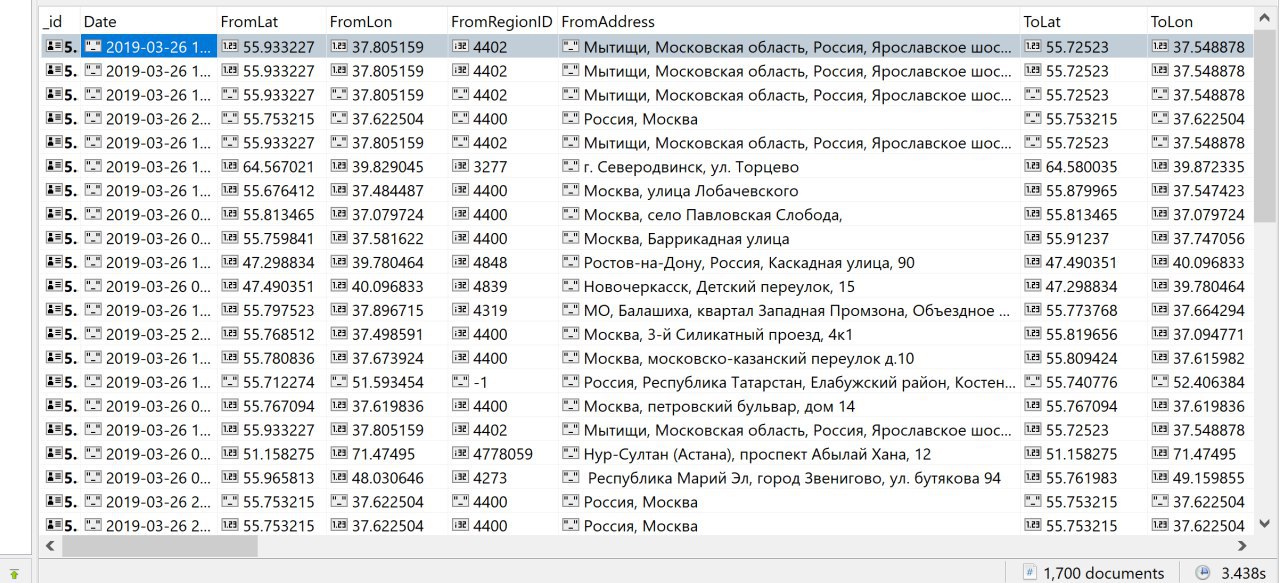Click the ToLon column header

1172,21
